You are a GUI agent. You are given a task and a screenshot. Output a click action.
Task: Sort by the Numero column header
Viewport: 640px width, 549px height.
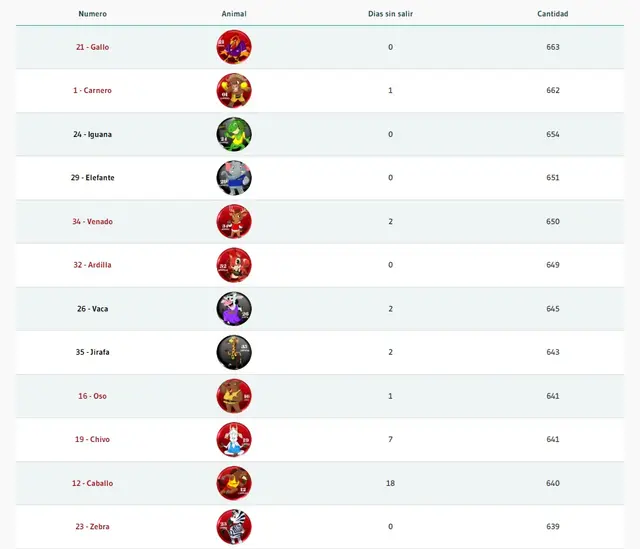point(93,14)
